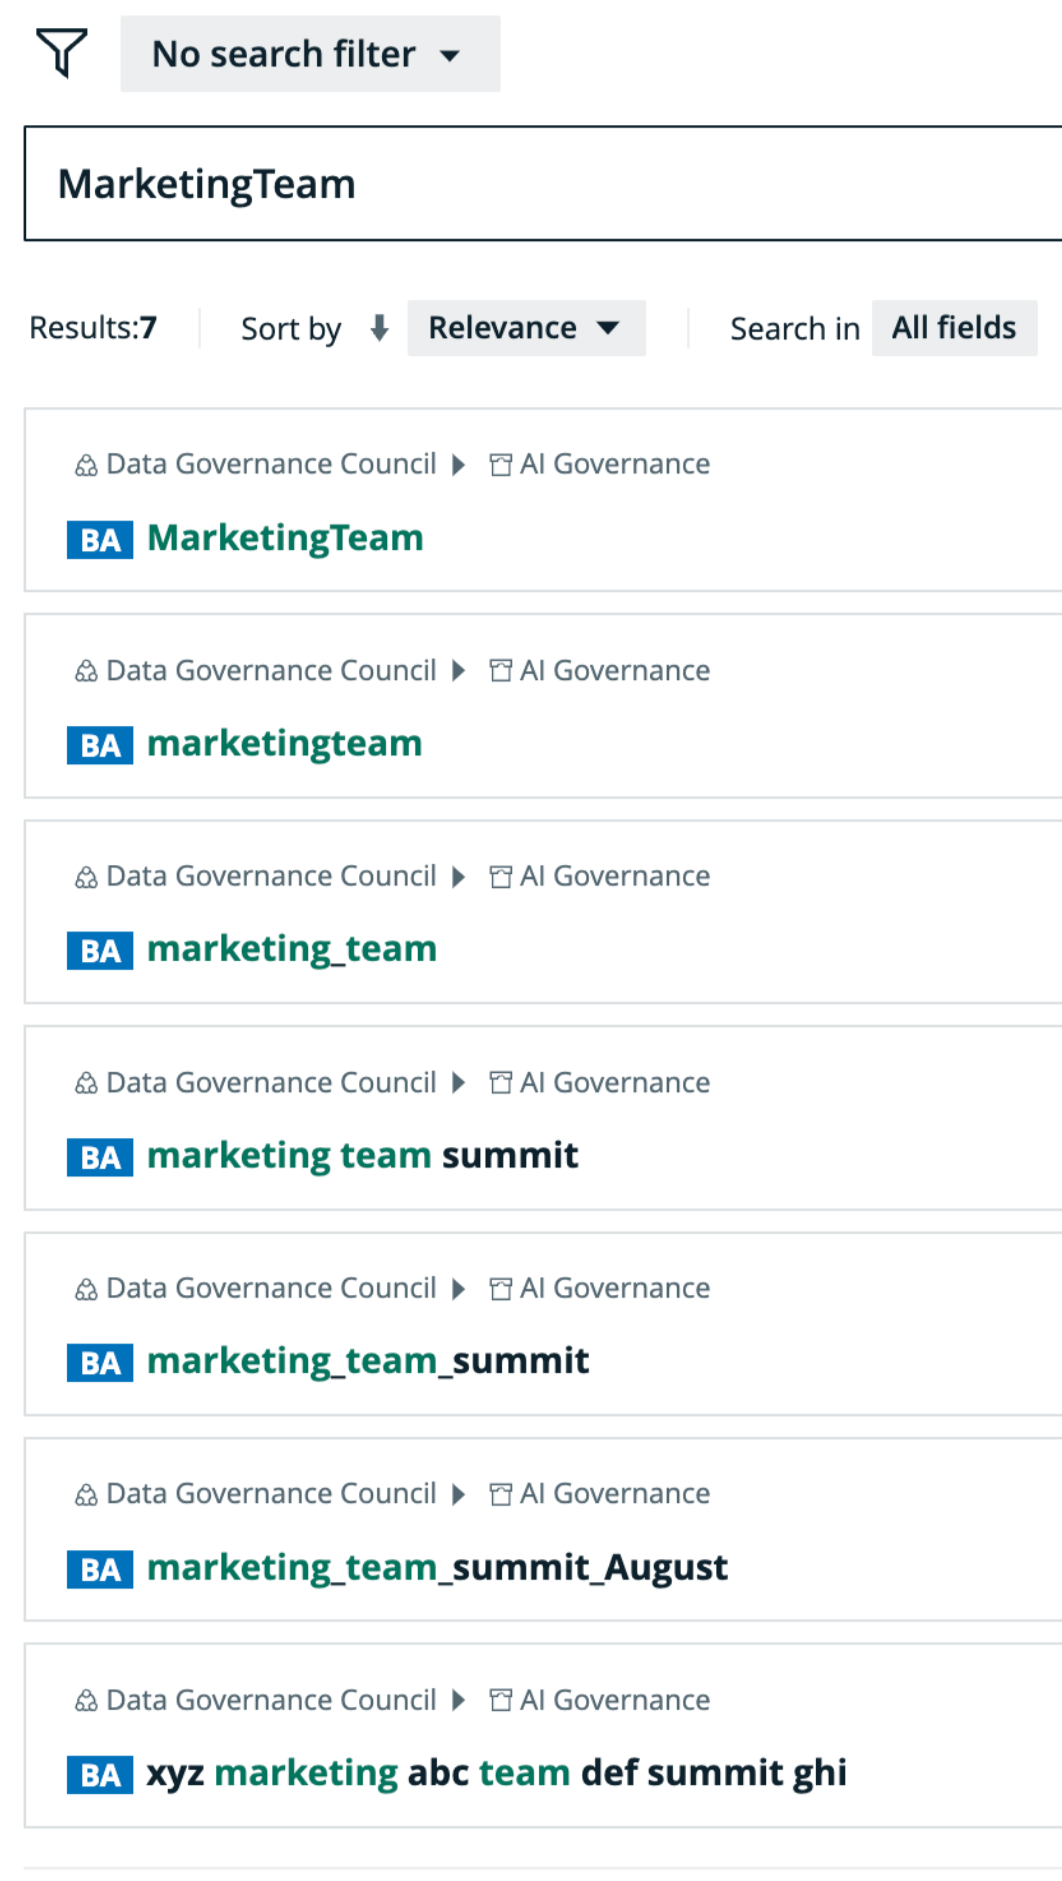Click the breadcrumb chevron after Data Governance Council
Image resolution: width=1062 pixels, height=1881 pixels.
click(x=460, y=463)
